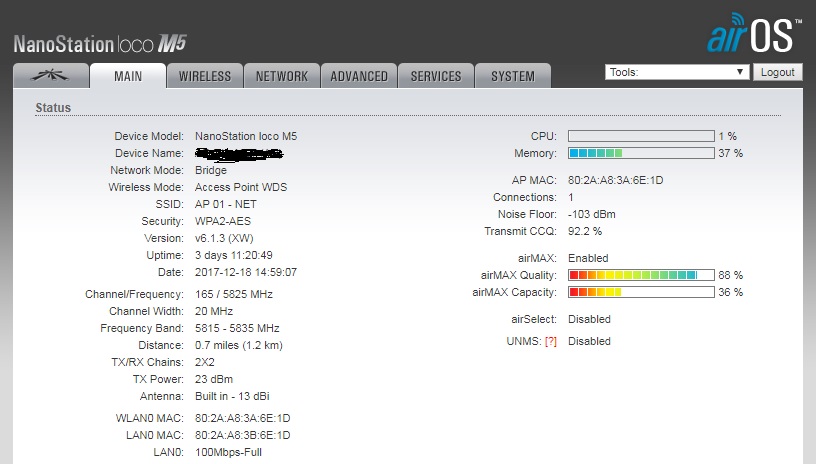Viewport: 816px width, 464px height.
Task: Switch to the MAIN tab
Action: tap(128, 76)
